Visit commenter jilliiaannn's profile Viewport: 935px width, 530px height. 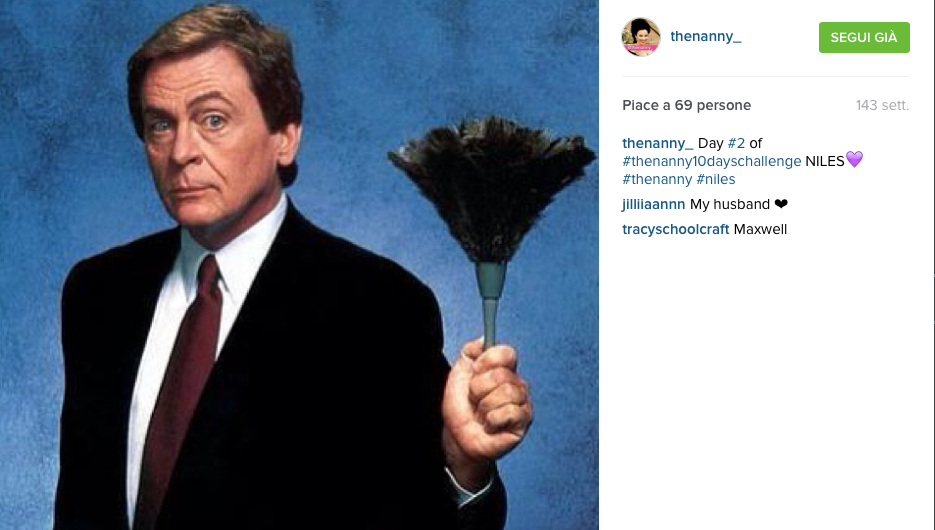[x=654, y=204]
